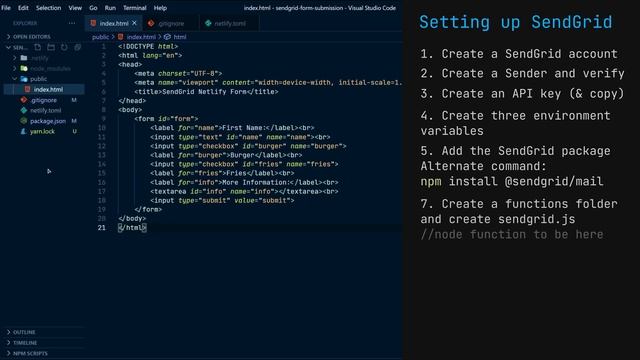This screenshot has width=640, height=360.
Task: Click the submit input code line 18
Action: 222,200
